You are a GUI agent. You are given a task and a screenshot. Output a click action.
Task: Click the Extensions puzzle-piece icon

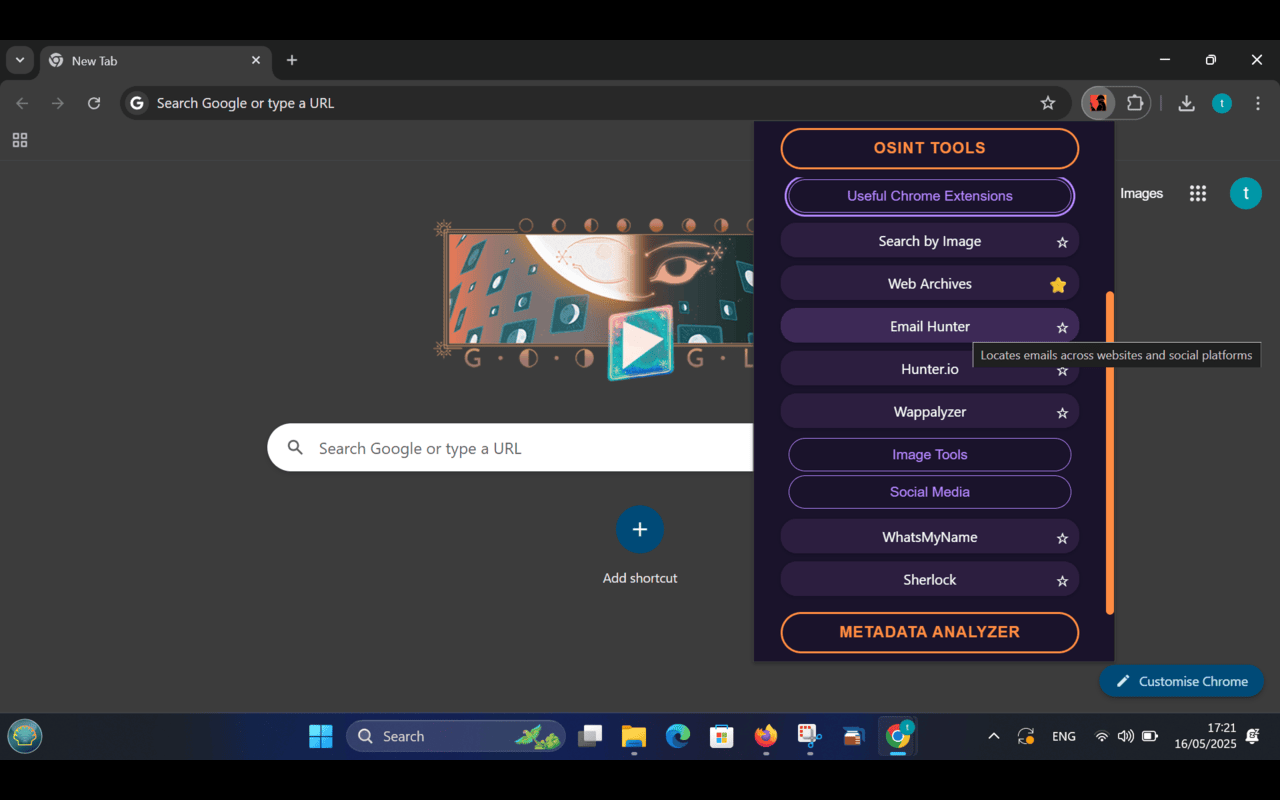pos(1135,103)
